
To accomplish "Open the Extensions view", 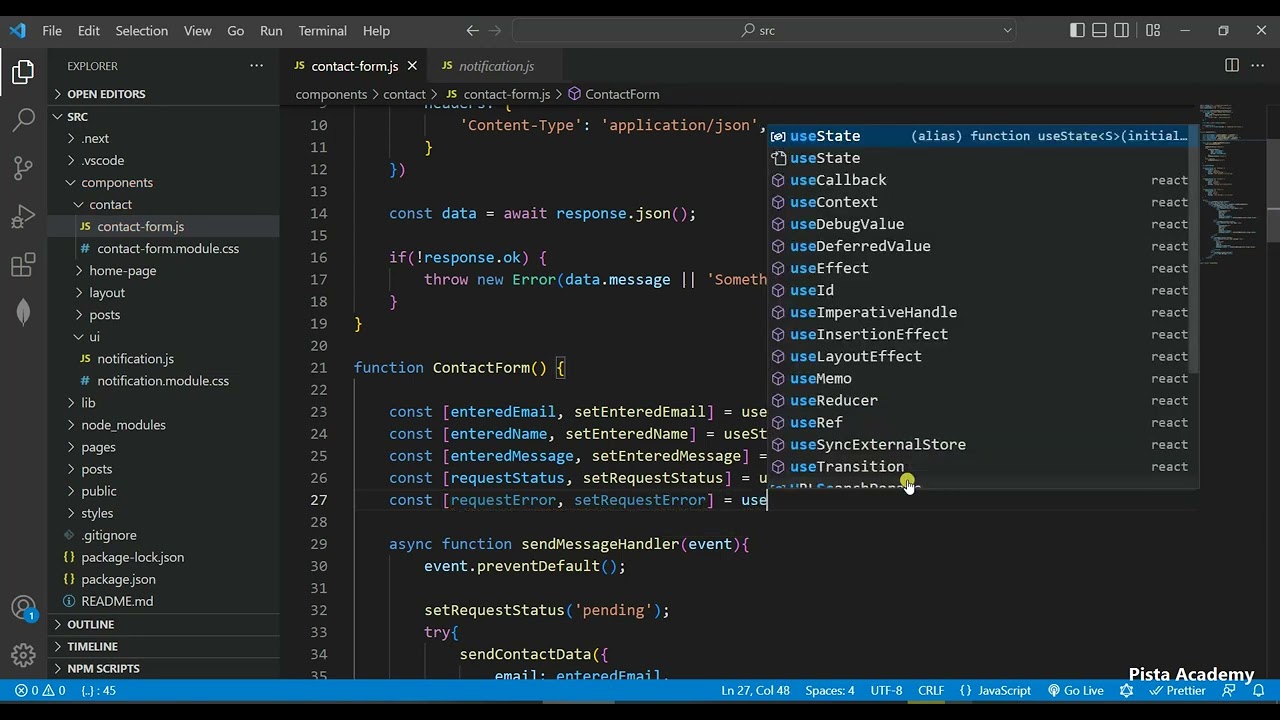I will click(23, 265).
